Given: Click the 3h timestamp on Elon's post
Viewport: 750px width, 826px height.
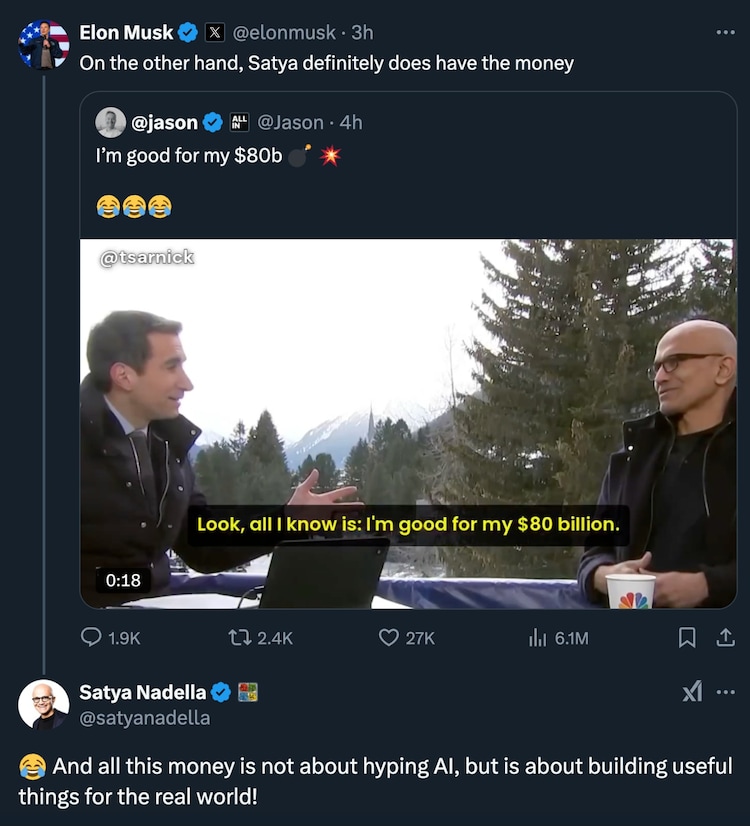Looking at the screenshot, I should click(x=362, y=33).
